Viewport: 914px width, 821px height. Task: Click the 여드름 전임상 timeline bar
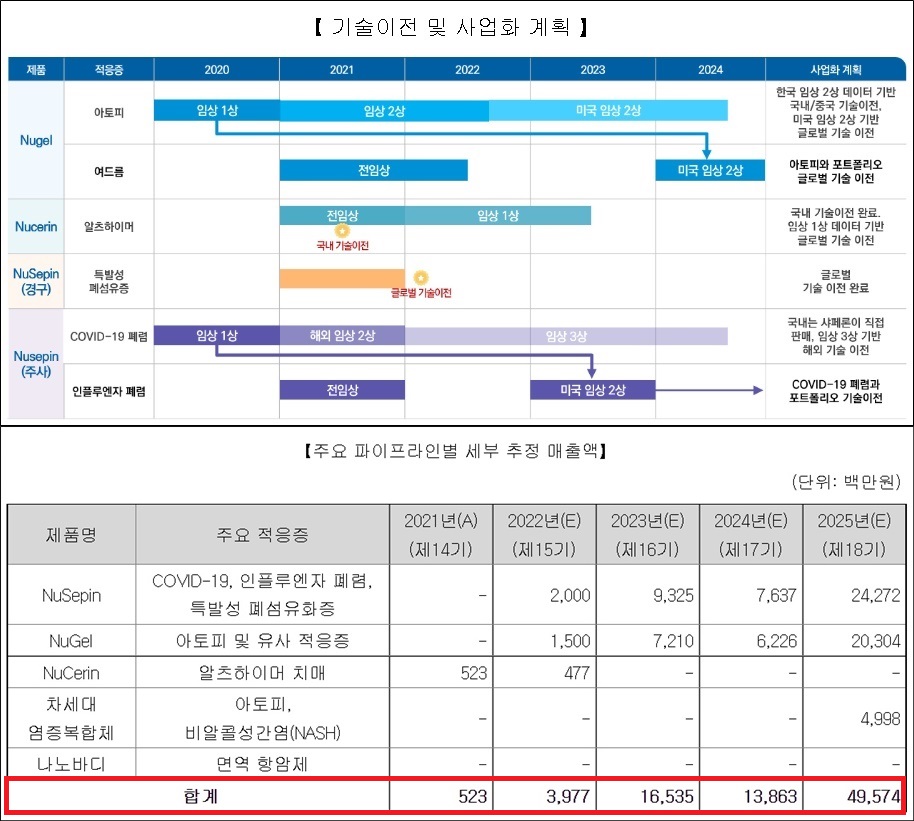pyautogui.click(x=374, y=170)
